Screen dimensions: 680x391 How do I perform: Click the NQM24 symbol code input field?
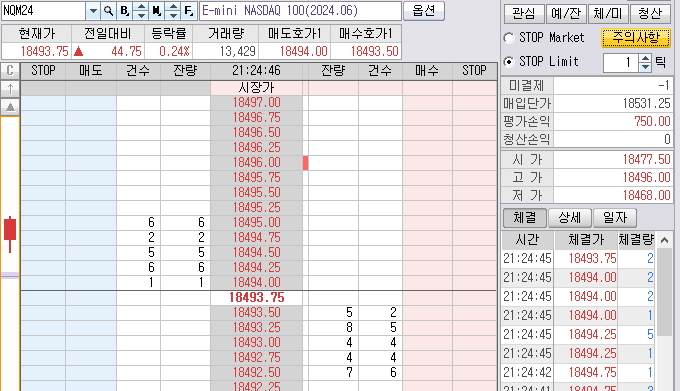click(43, 11)
